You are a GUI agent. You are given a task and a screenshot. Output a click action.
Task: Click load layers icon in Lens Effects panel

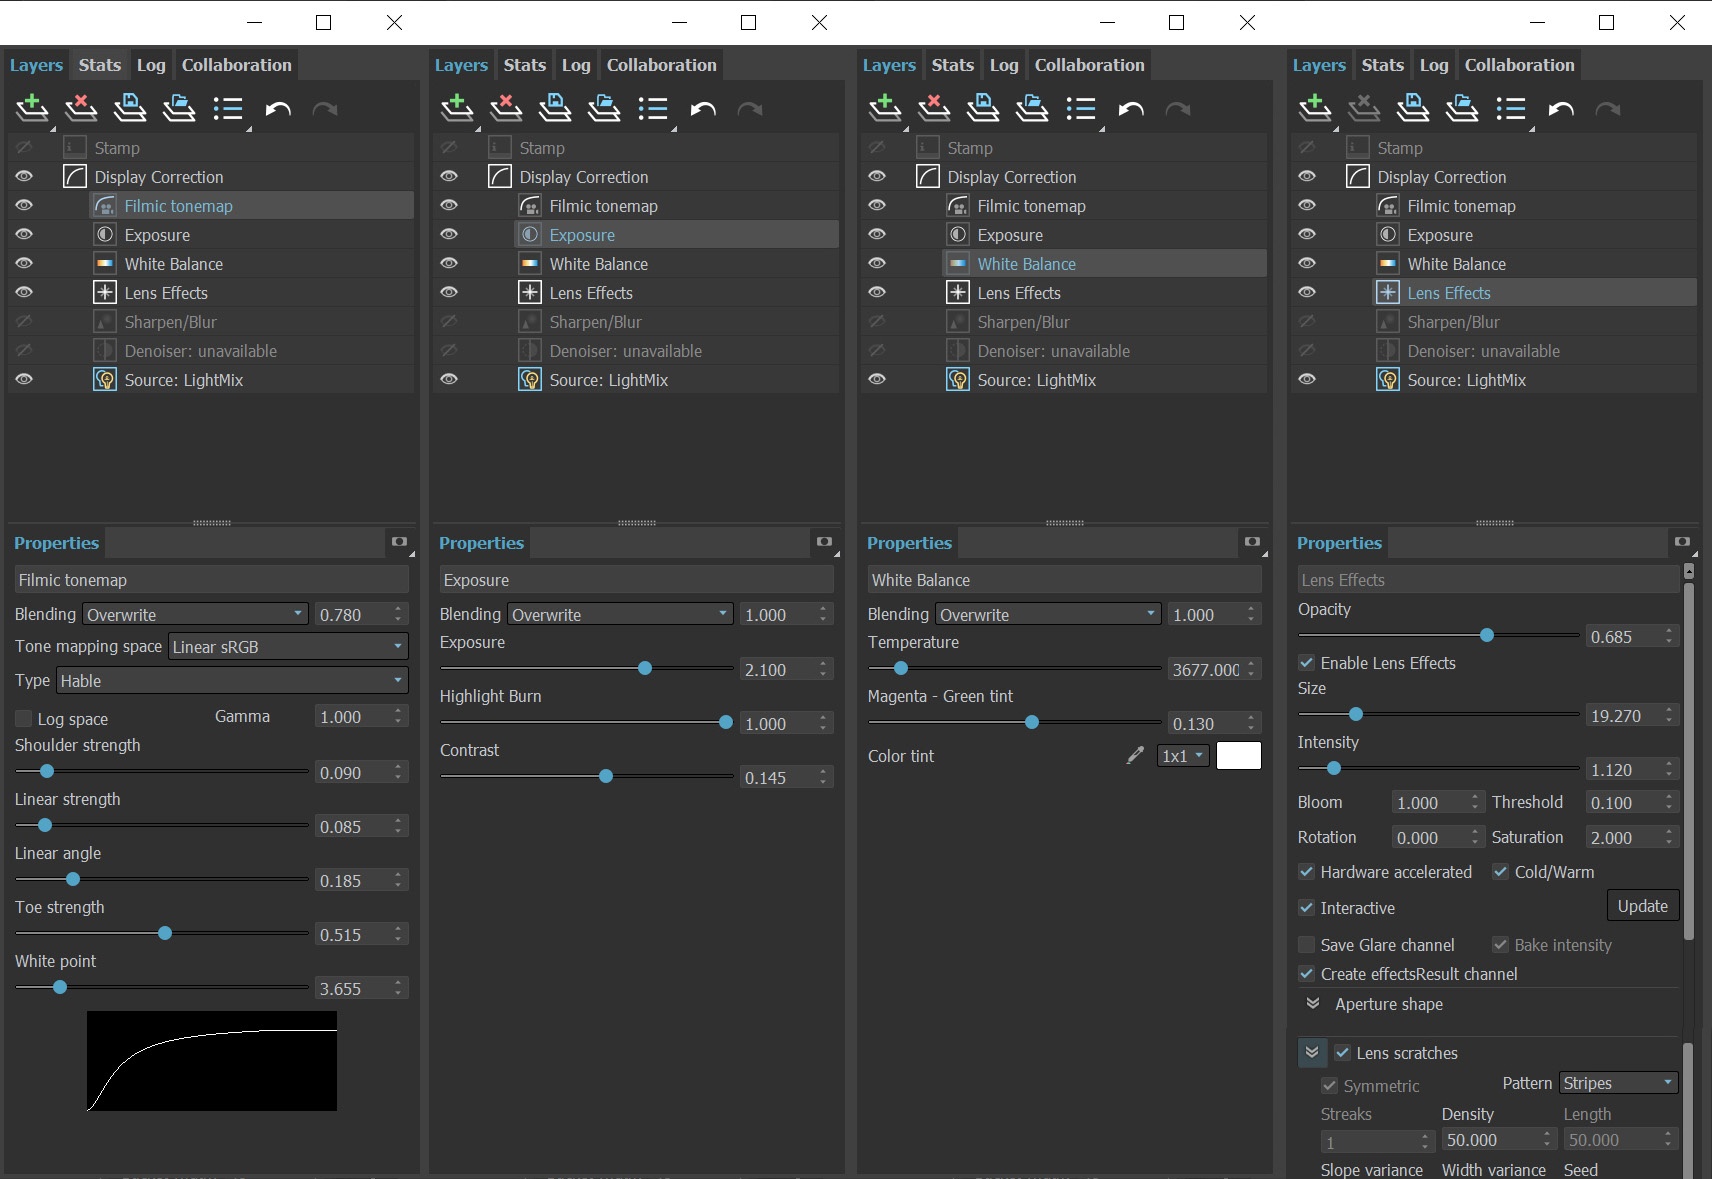point(1462,107)
